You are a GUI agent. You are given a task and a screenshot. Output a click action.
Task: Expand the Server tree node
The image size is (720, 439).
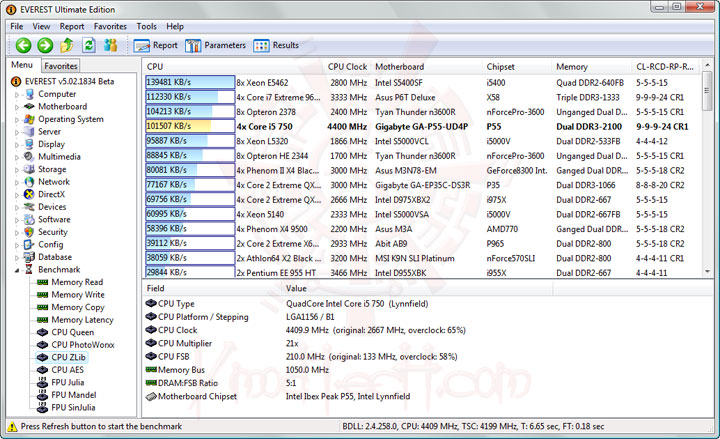coord(17,132)
